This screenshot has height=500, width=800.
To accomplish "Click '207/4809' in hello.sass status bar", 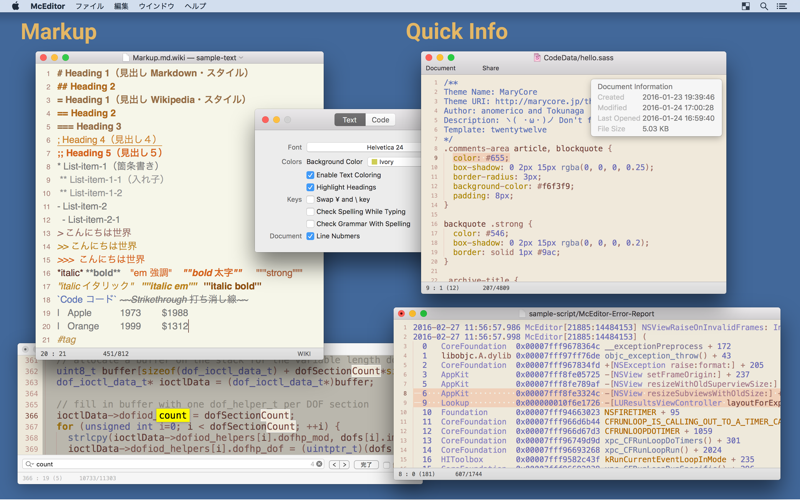I will coord(496,288).
